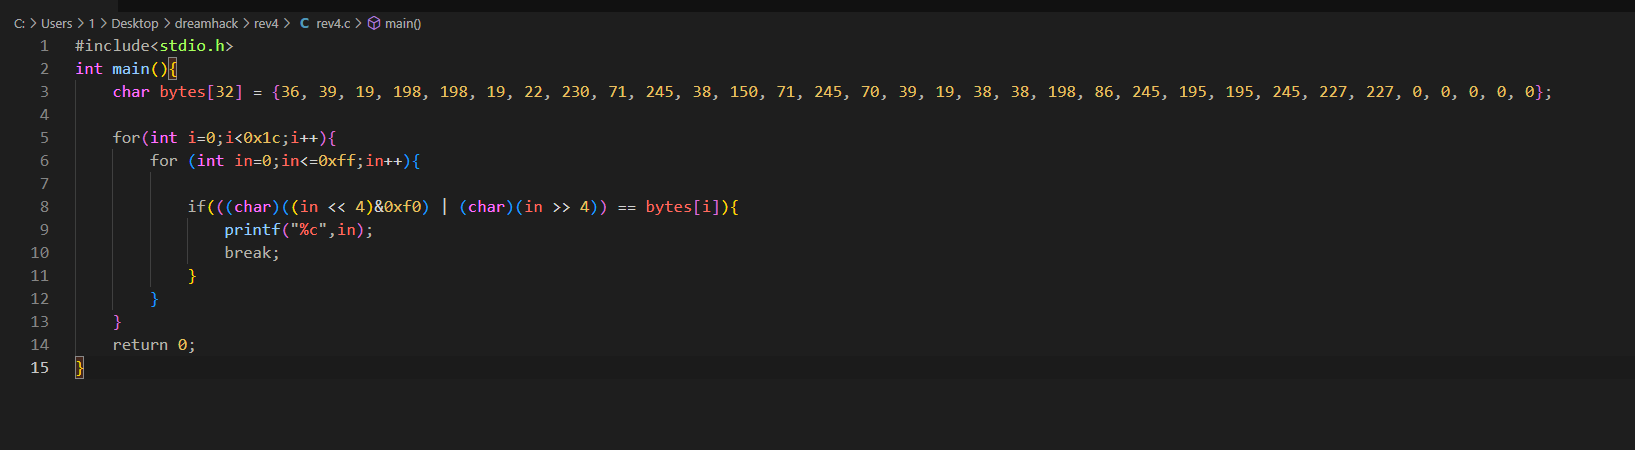This screenshot has height=450, width=1635.
Task: Click the value 22 in the array
Action: 533,92
